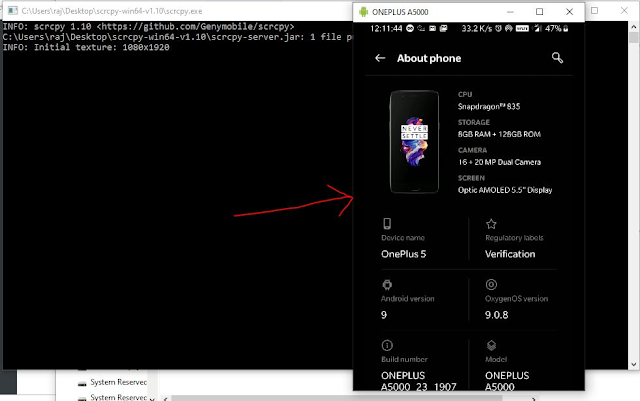Click the console scrollbar down arrow
Viewport: 640px width, 401px height.
[x=633, y=364]
